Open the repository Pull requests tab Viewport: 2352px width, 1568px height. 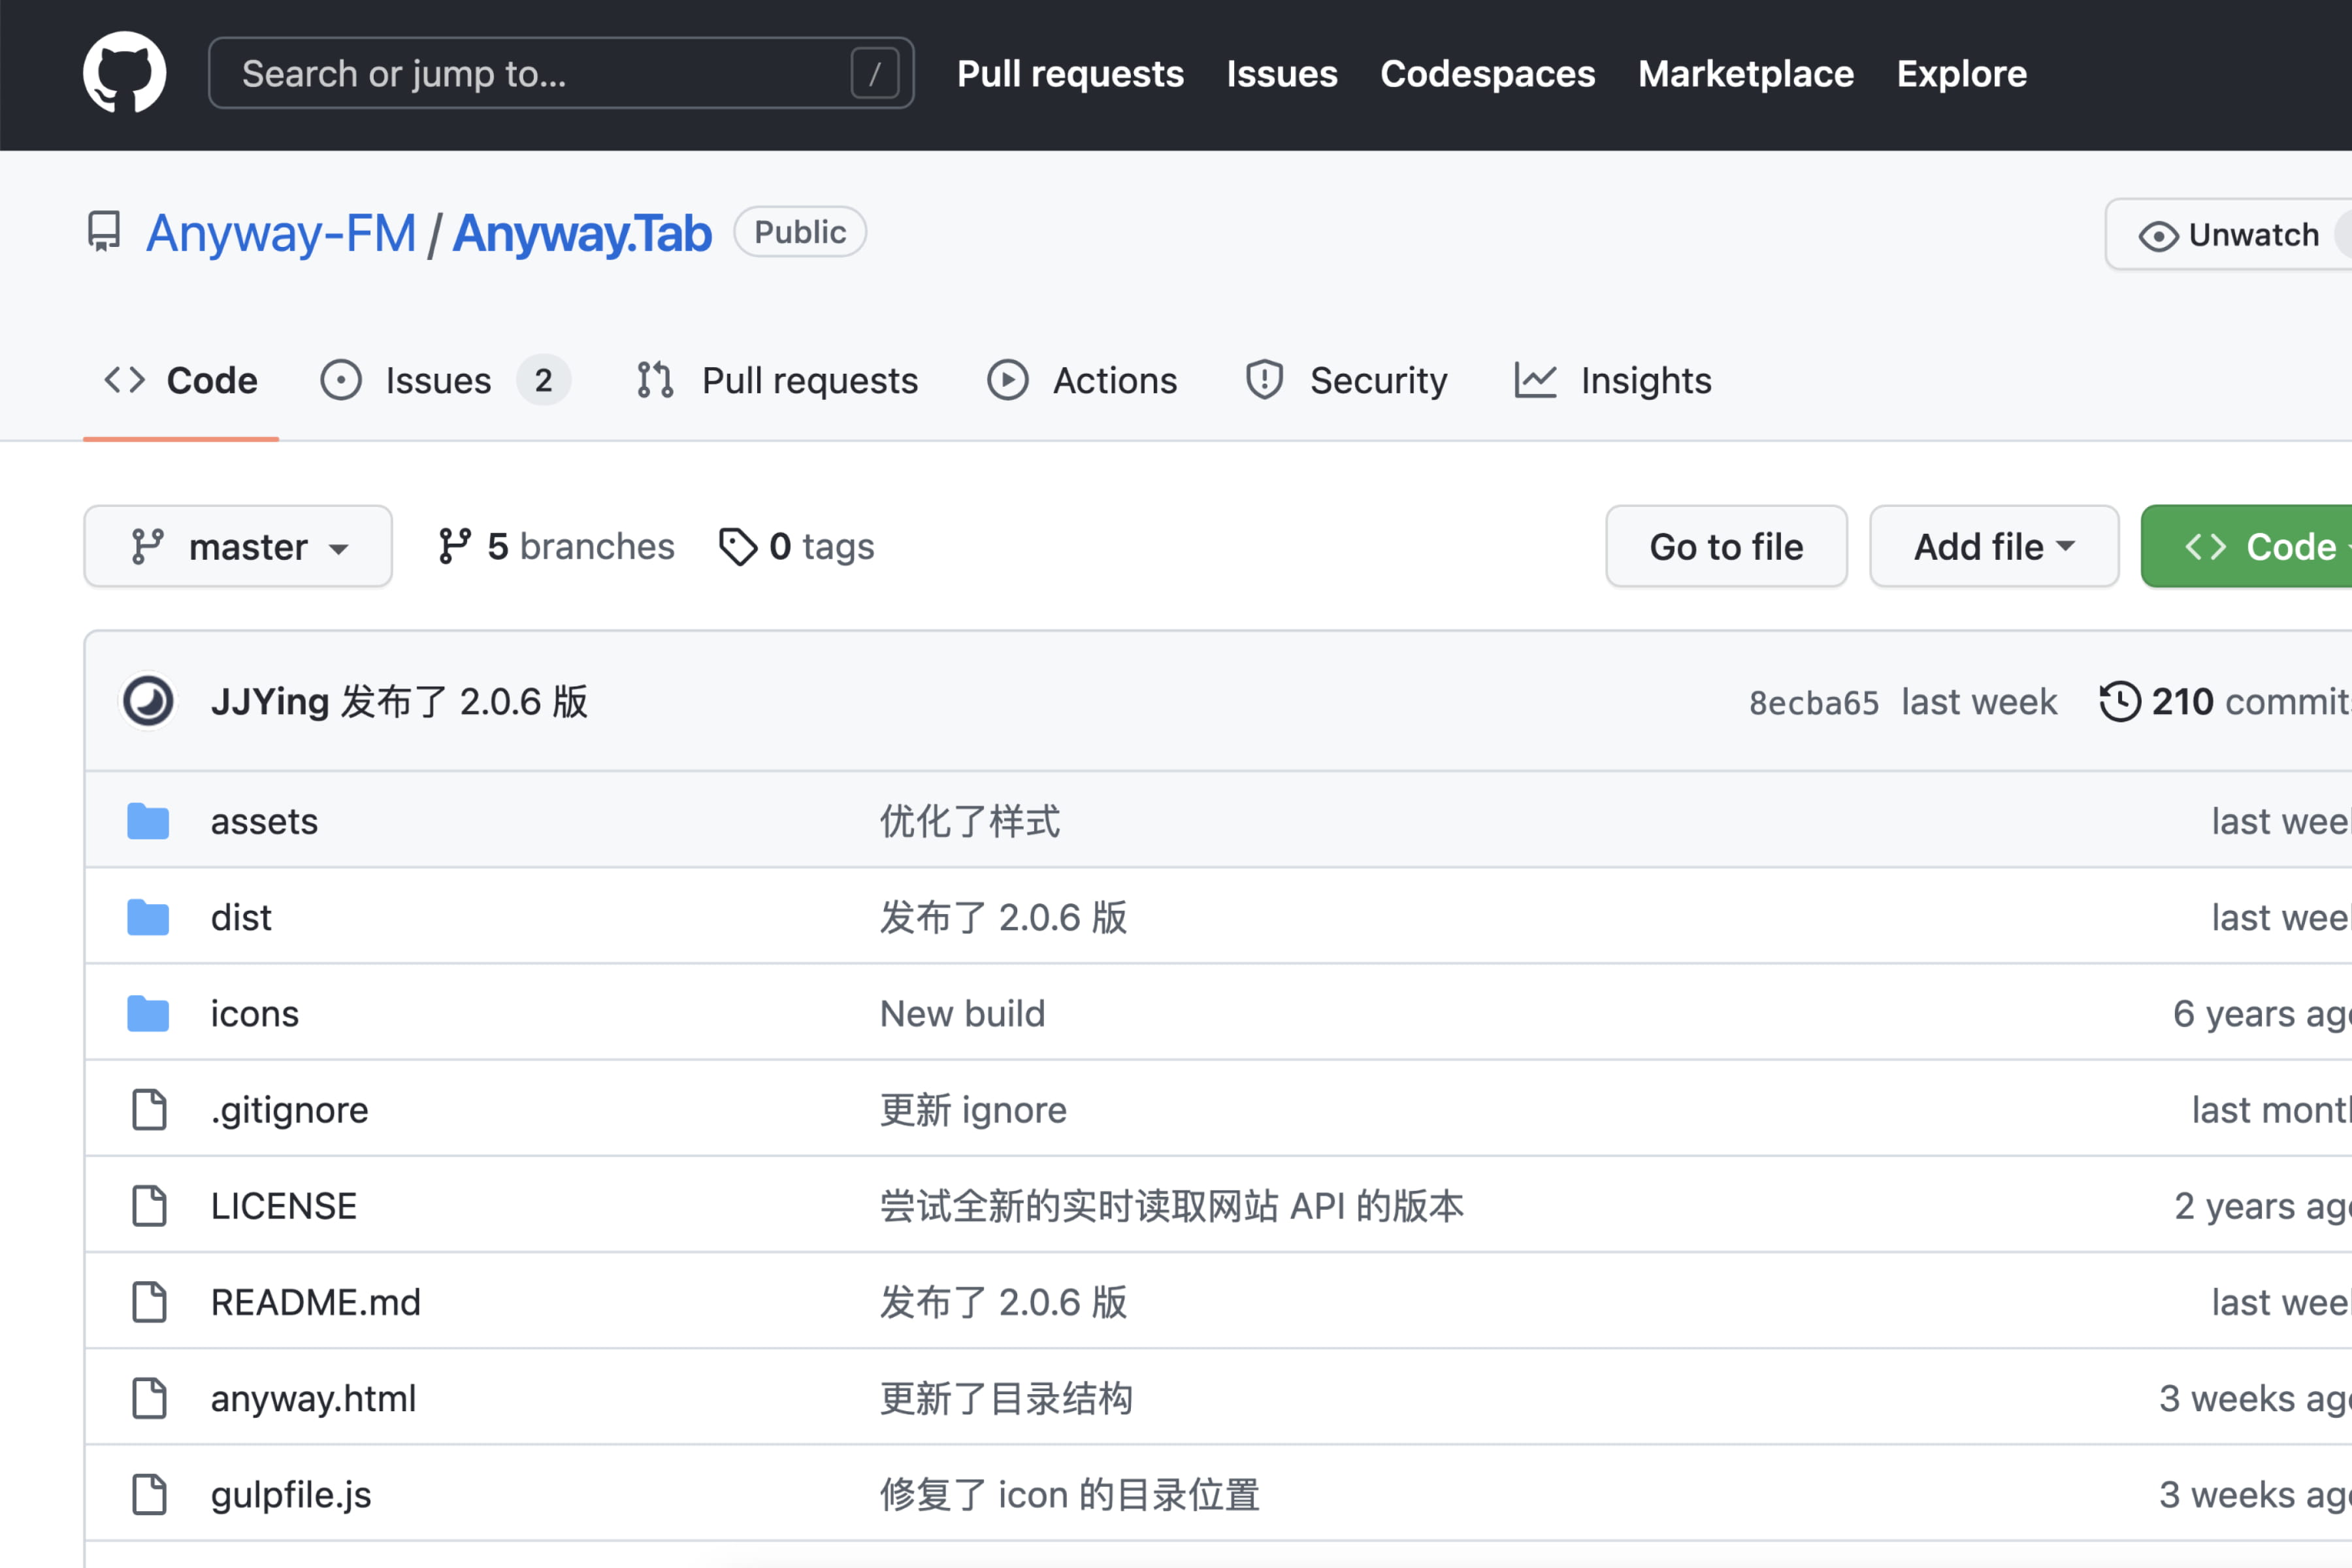[x=777, y=380]
